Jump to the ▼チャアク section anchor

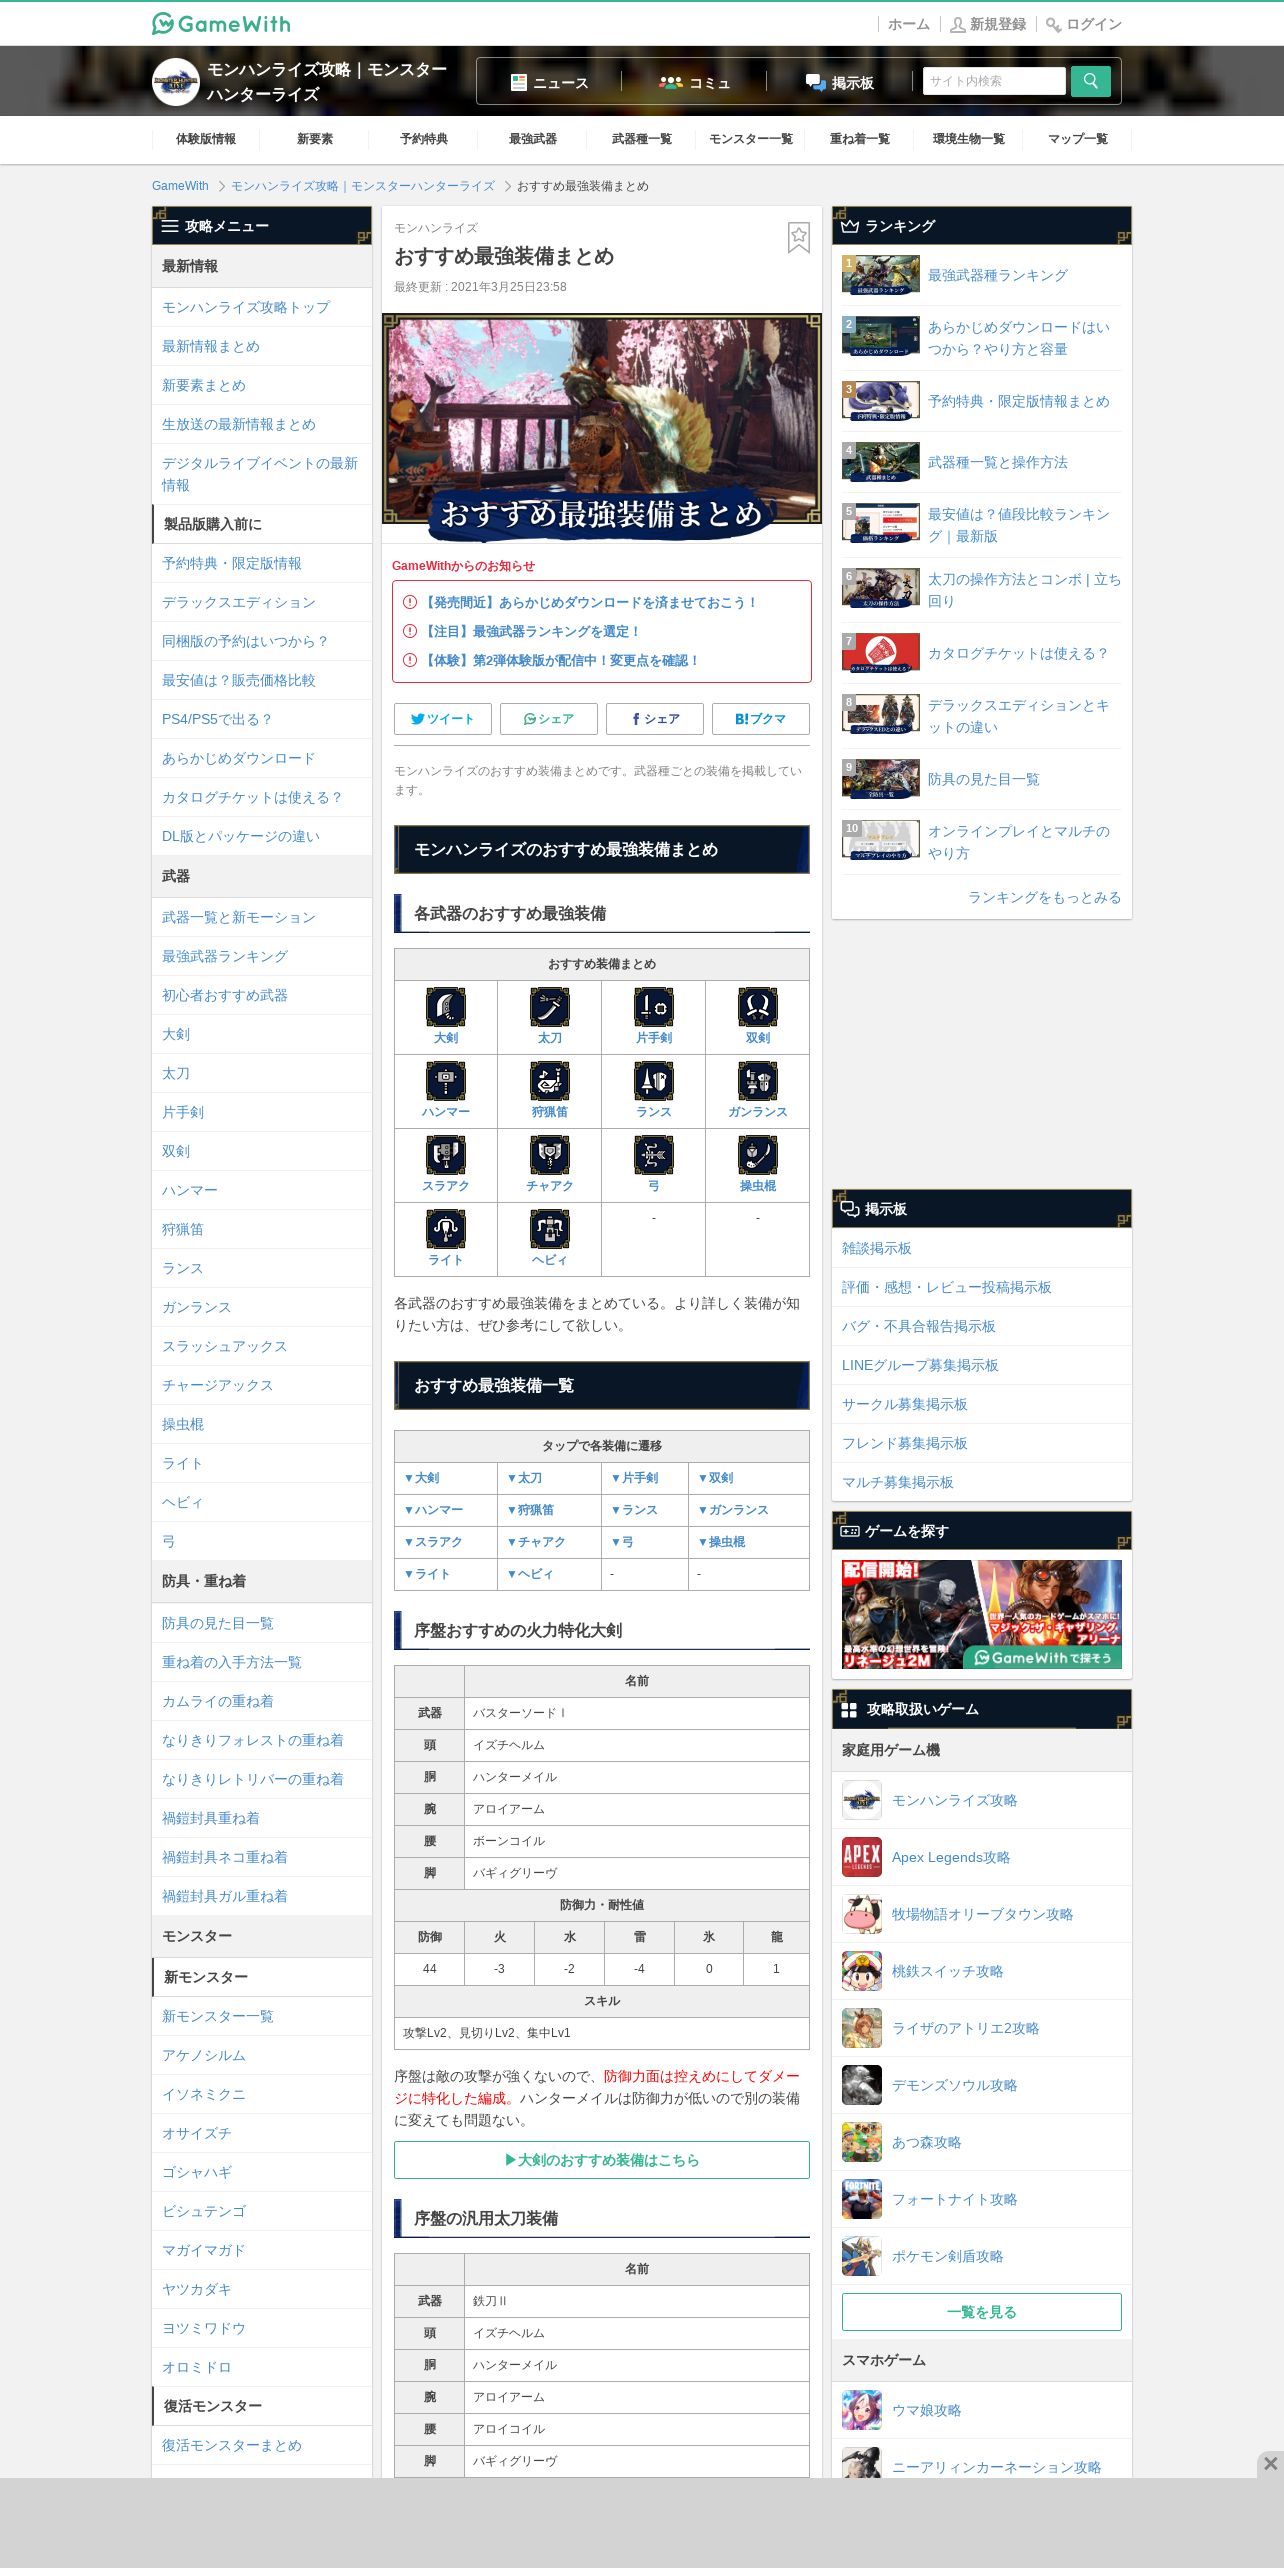click(537, 1542)
